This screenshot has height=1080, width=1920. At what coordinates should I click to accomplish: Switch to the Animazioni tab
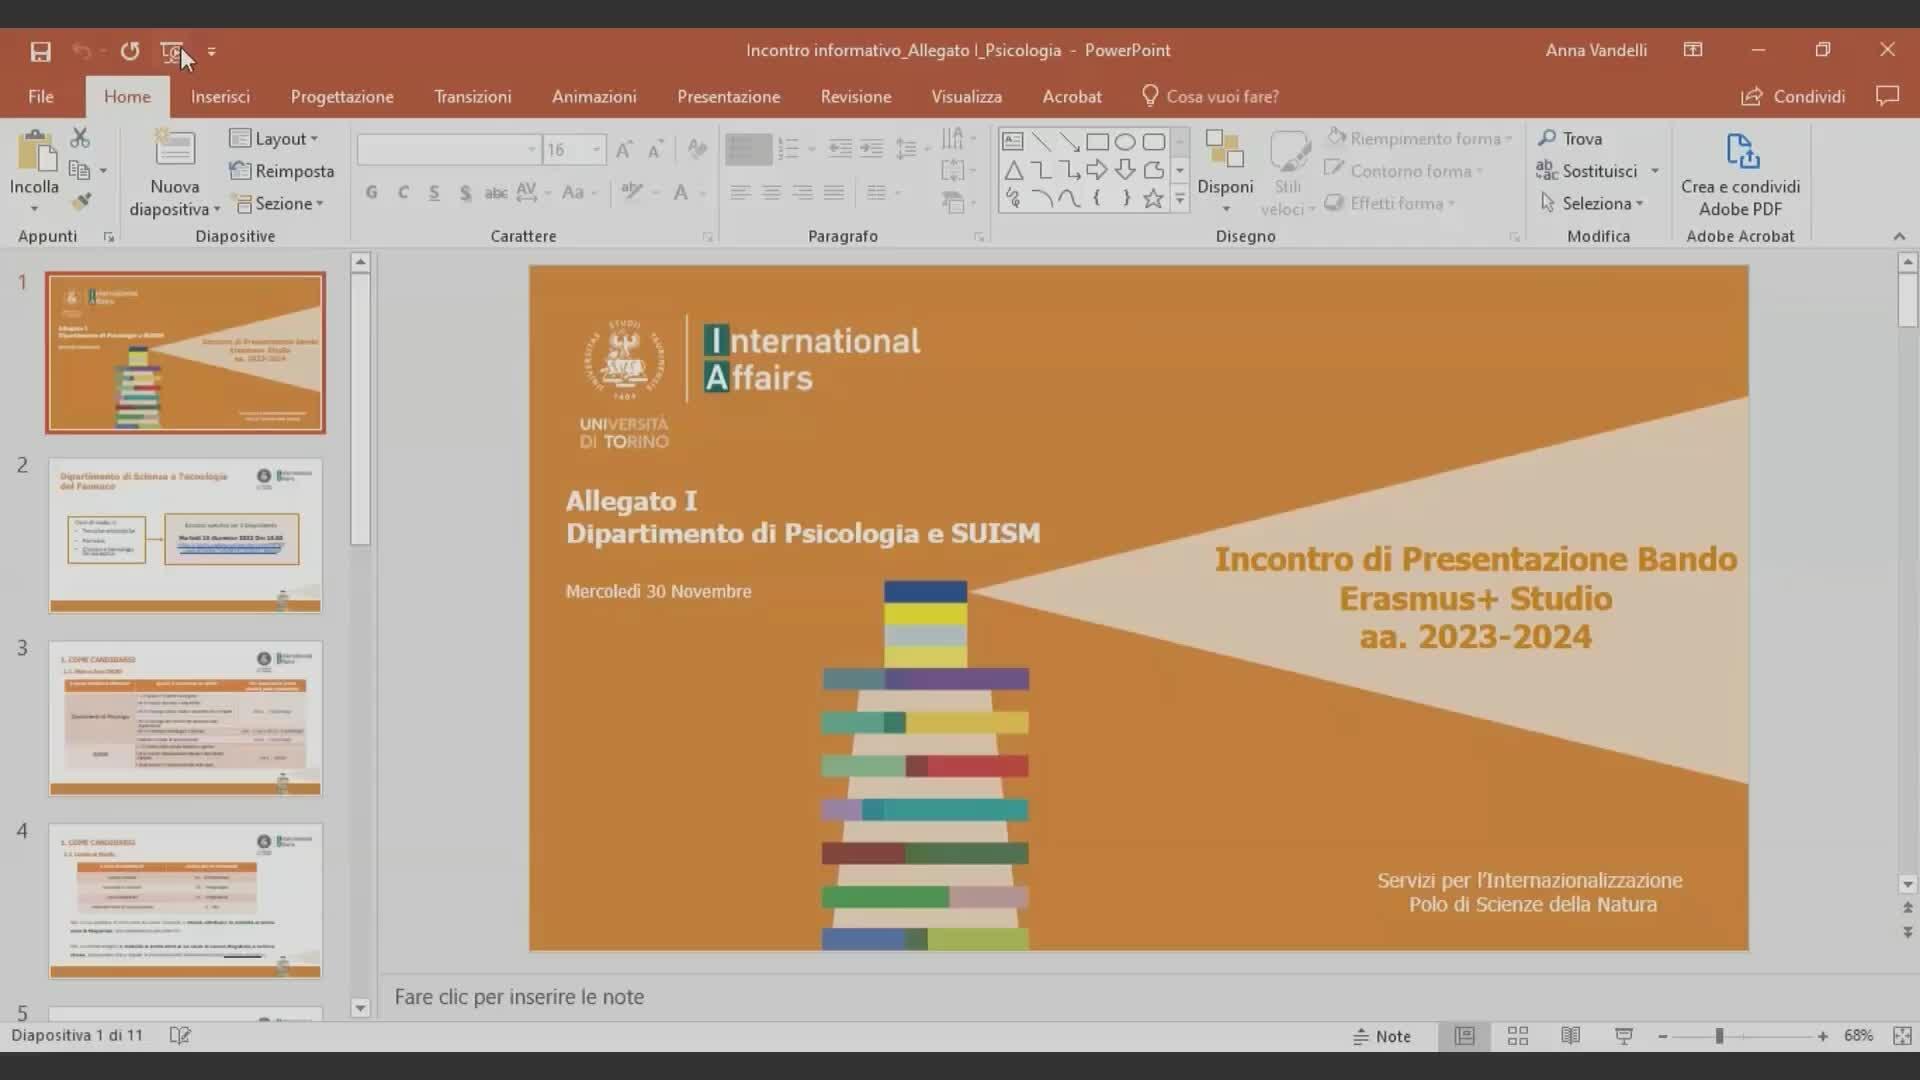click(594, 96)
